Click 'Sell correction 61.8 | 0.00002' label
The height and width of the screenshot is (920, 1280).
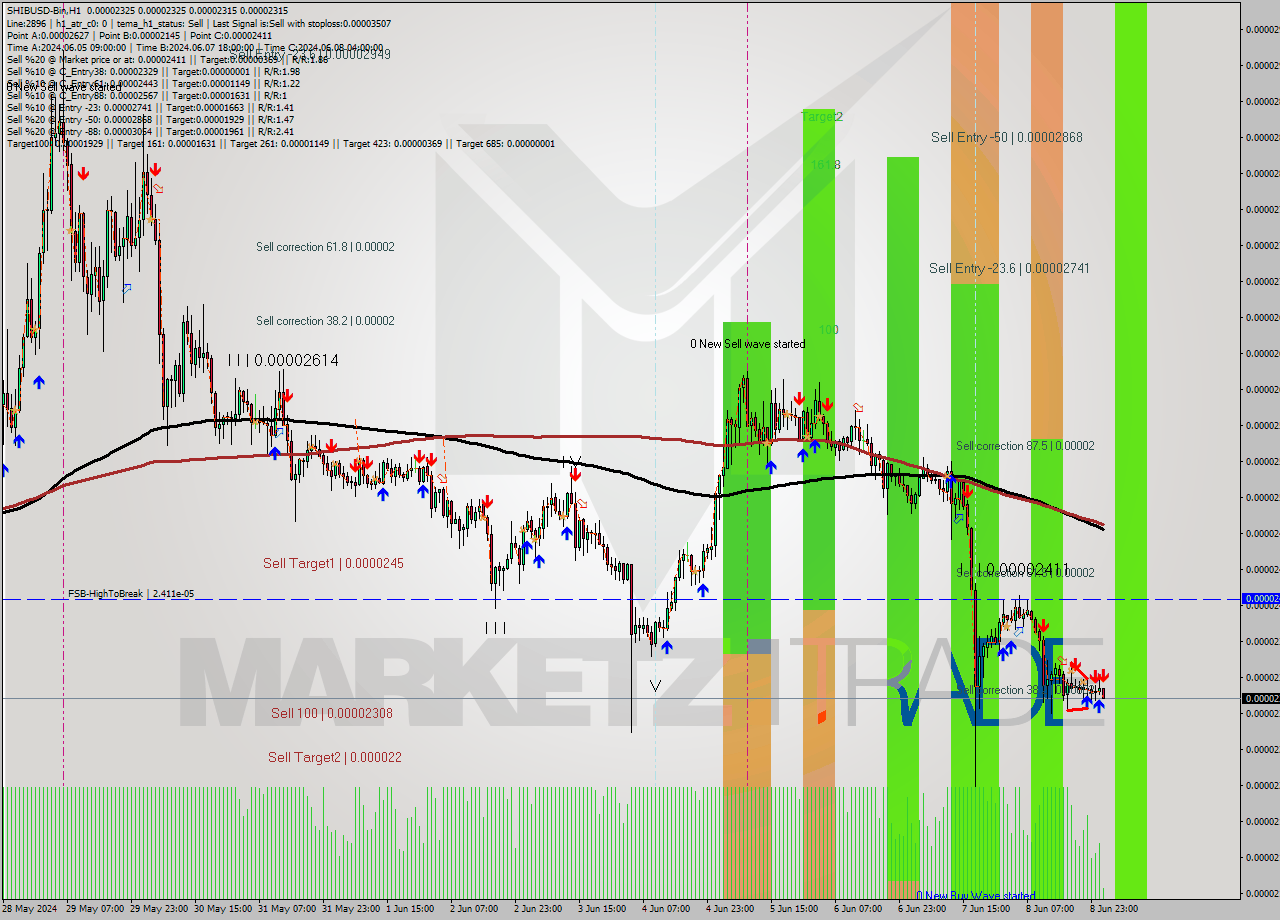tap(325, 247)
